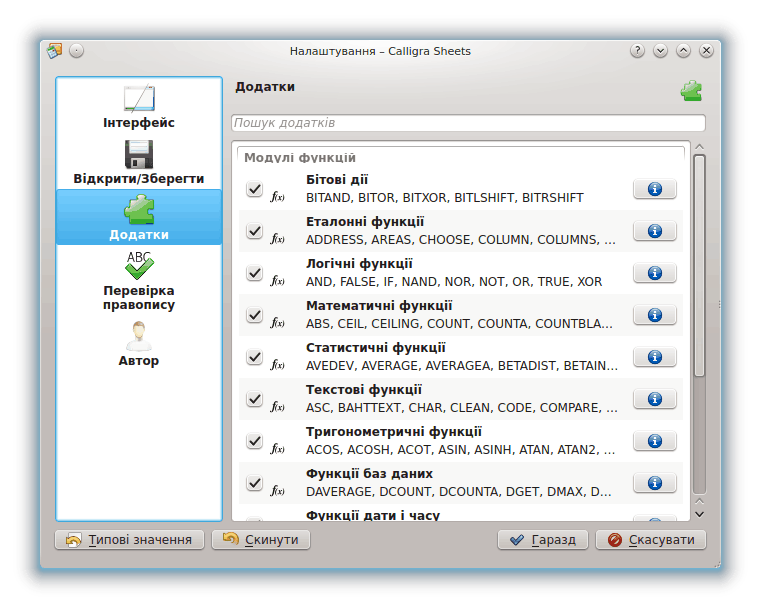Viewport: 761px width, 608px height.
Task: Click the Додатки puzzle piece sidebar icon
Action: click(138, 210)
